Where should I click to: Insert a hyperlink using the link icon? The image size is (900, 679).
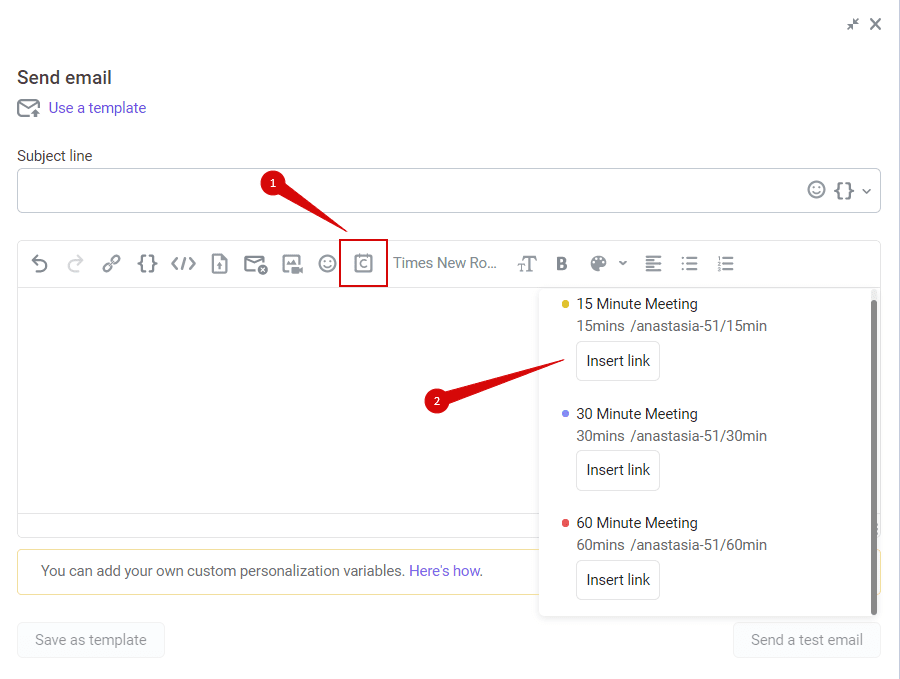[x=111, y=263]
